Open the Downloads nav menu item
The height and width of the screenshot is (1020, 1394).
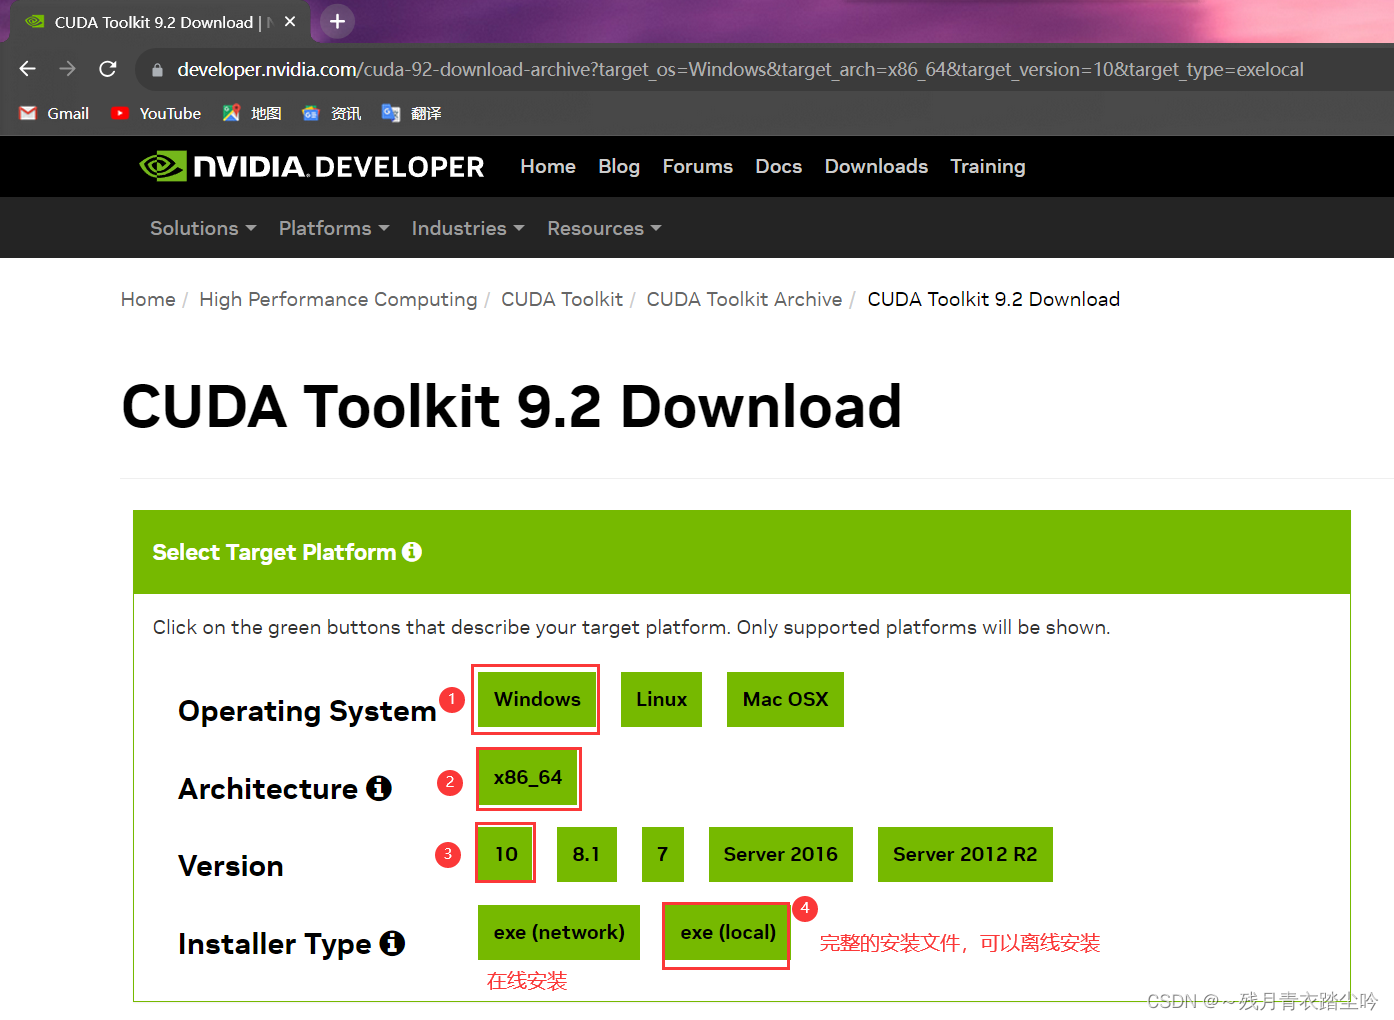[x=876, y=166]
